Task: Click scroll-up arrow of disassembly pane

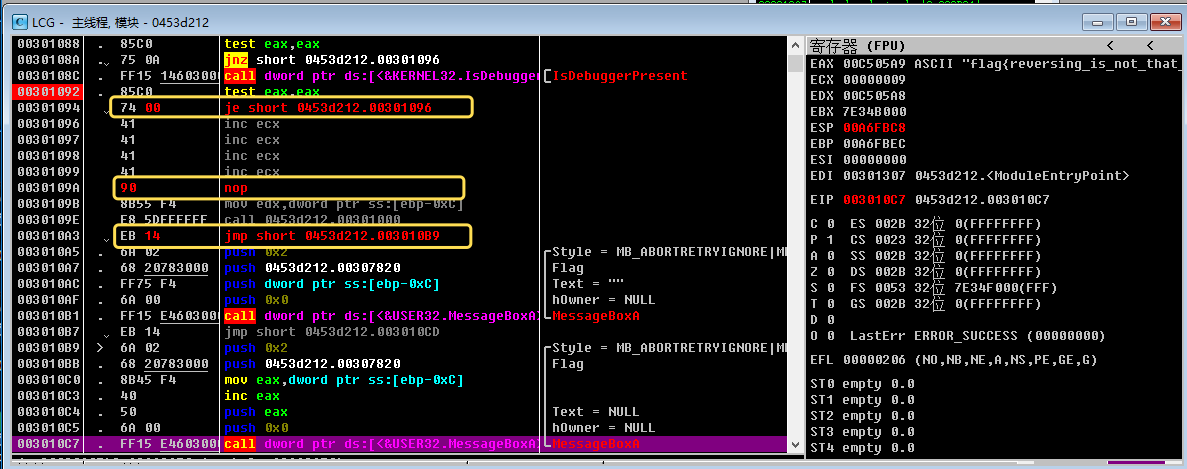Action: point(797,45)
